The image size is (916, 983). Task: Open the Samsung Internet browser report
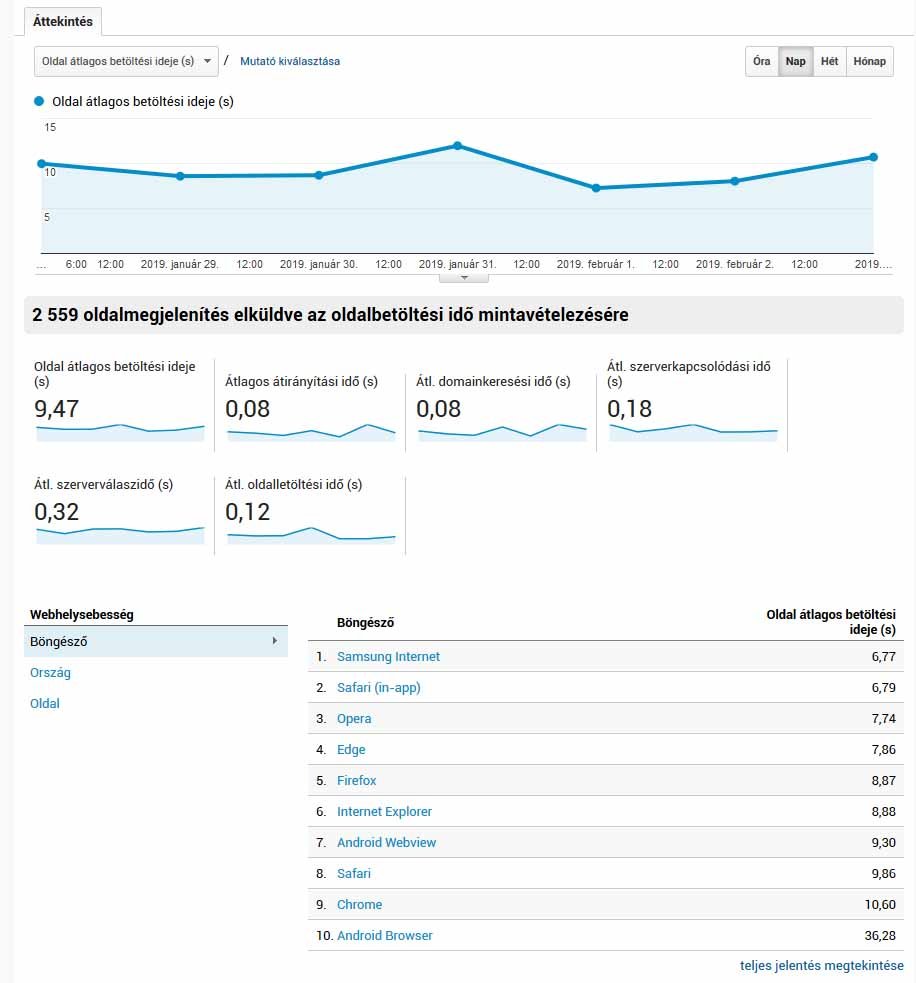(x=388, y=656)
